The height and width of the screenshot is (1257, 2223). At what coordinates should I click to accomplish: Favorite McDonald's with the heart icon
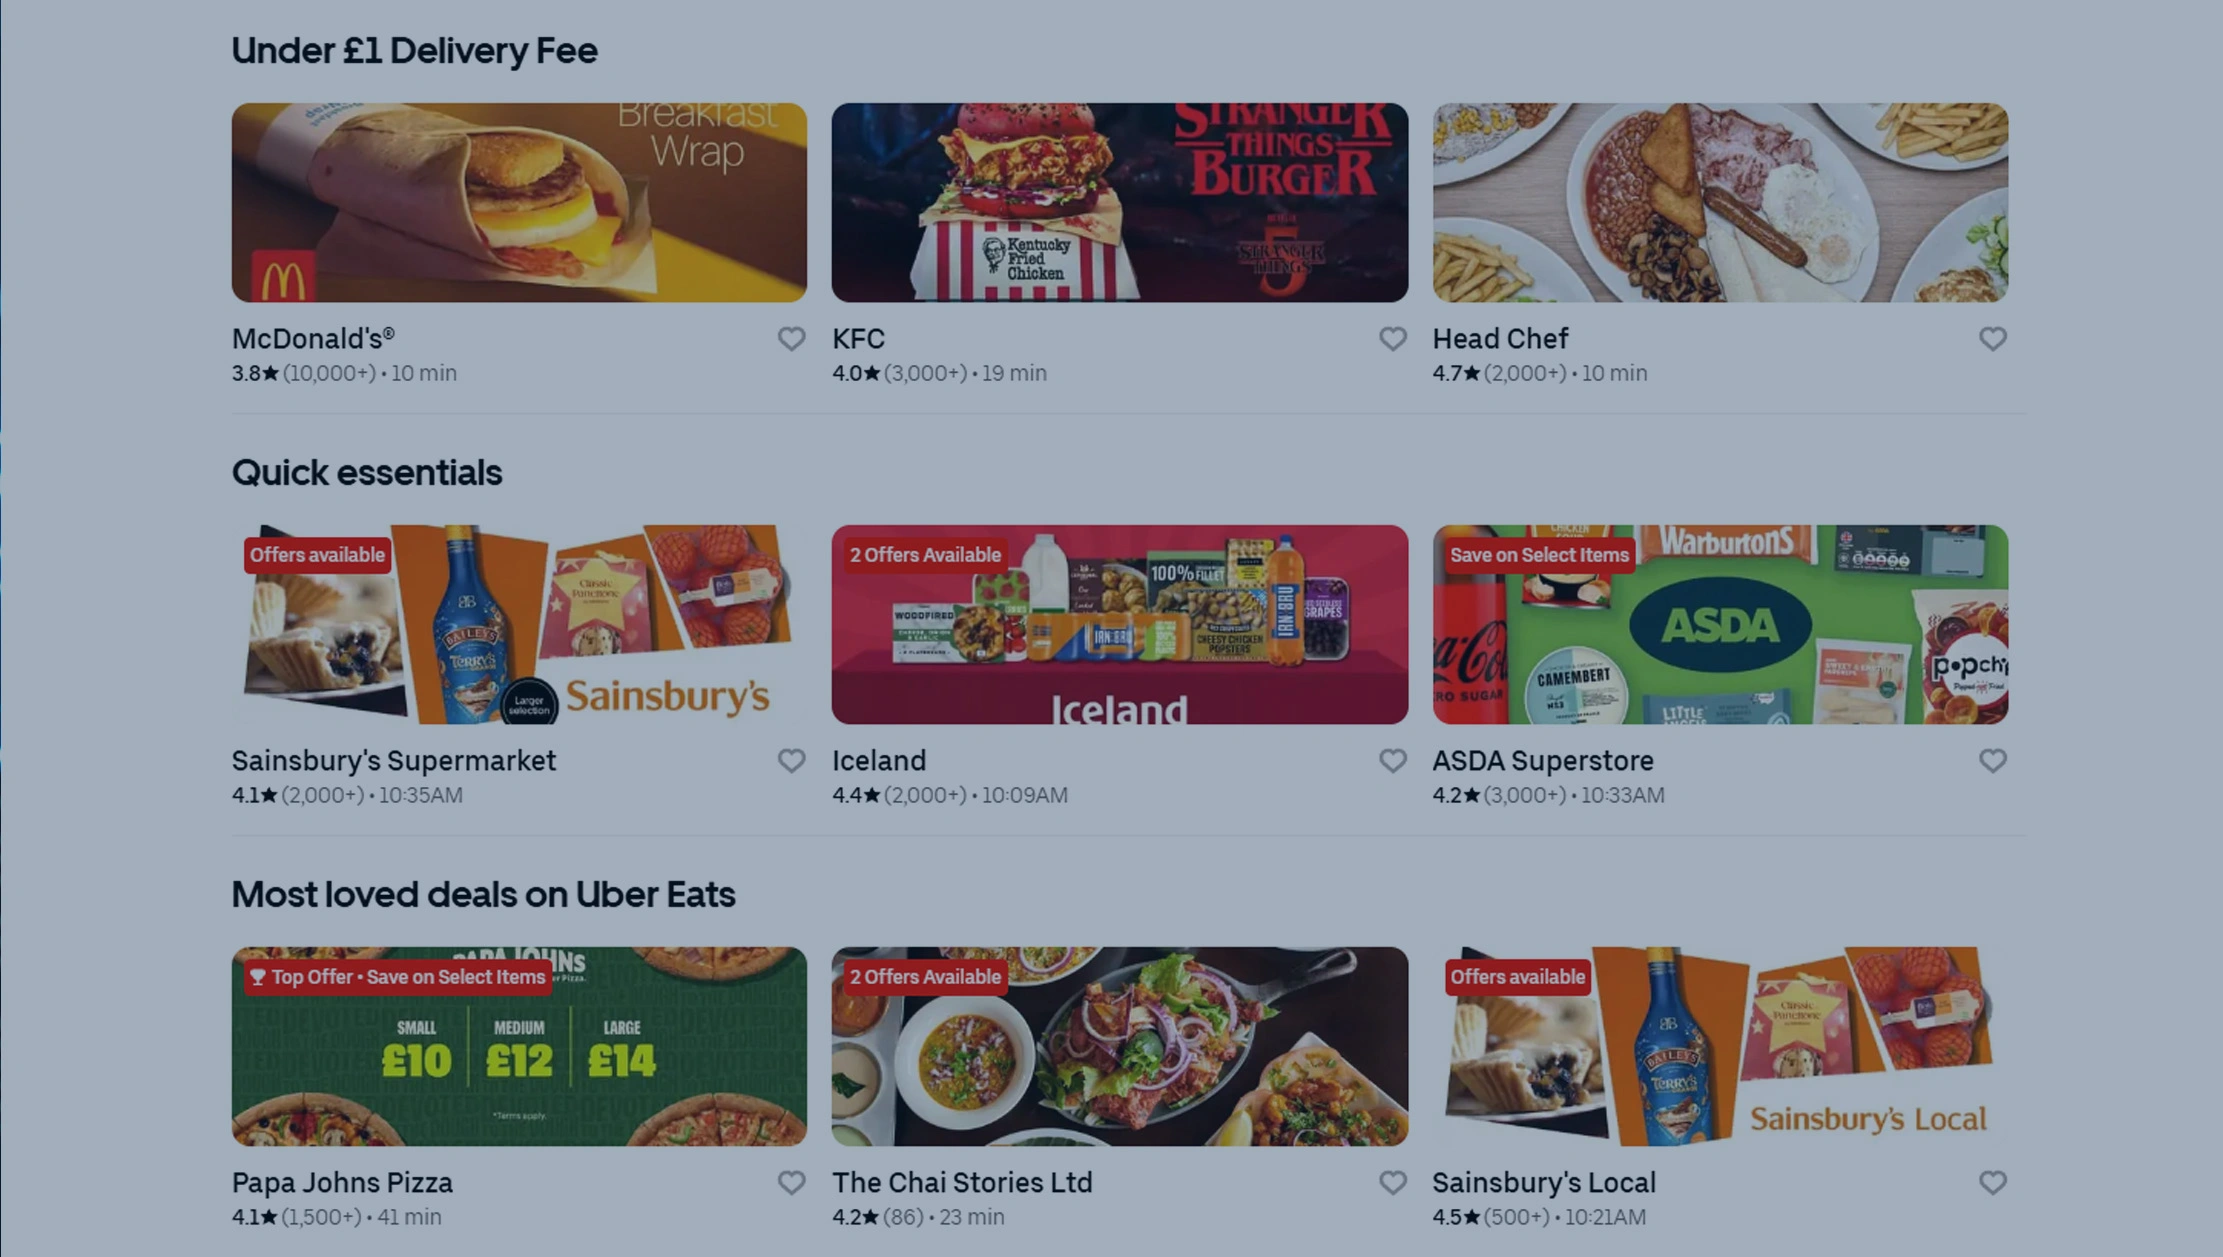click(x=791, y=339)
